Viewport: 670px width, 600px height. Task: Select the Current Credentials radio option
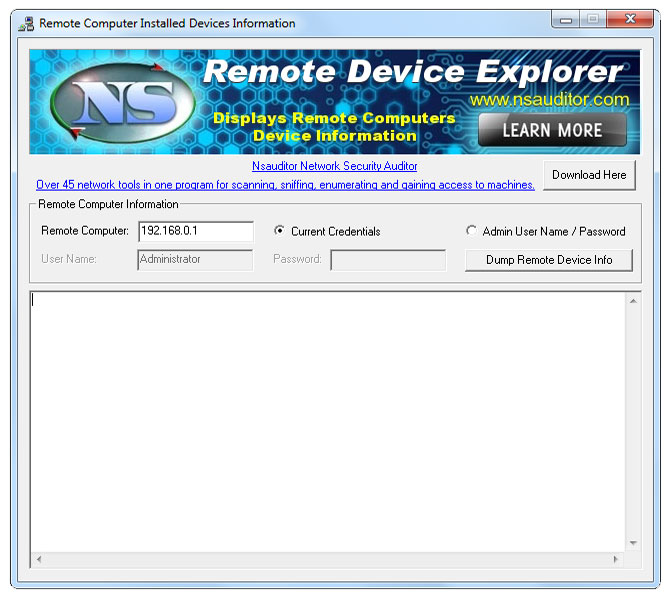[x=280, y=231]
